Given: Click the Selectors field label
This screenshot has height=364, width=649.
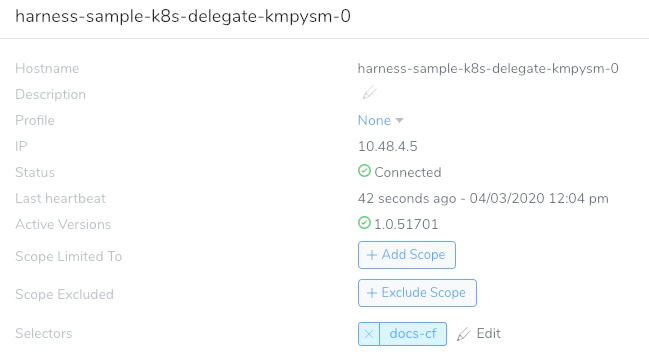Looking at the screenshot, I should click(x=43, y=333).
